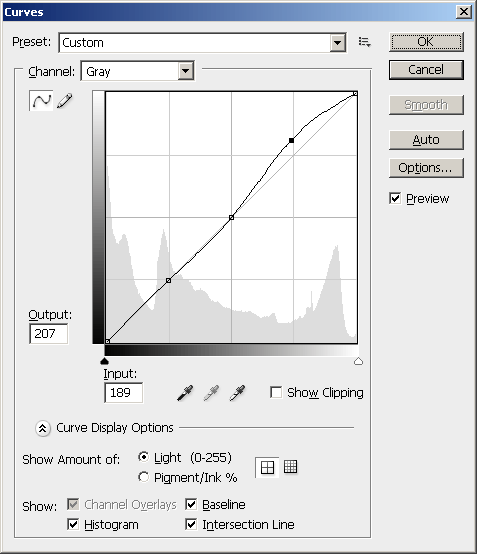Toggle the Preview checkbox
This screenshot has width=477, height=554.
[x=395, y=198]
